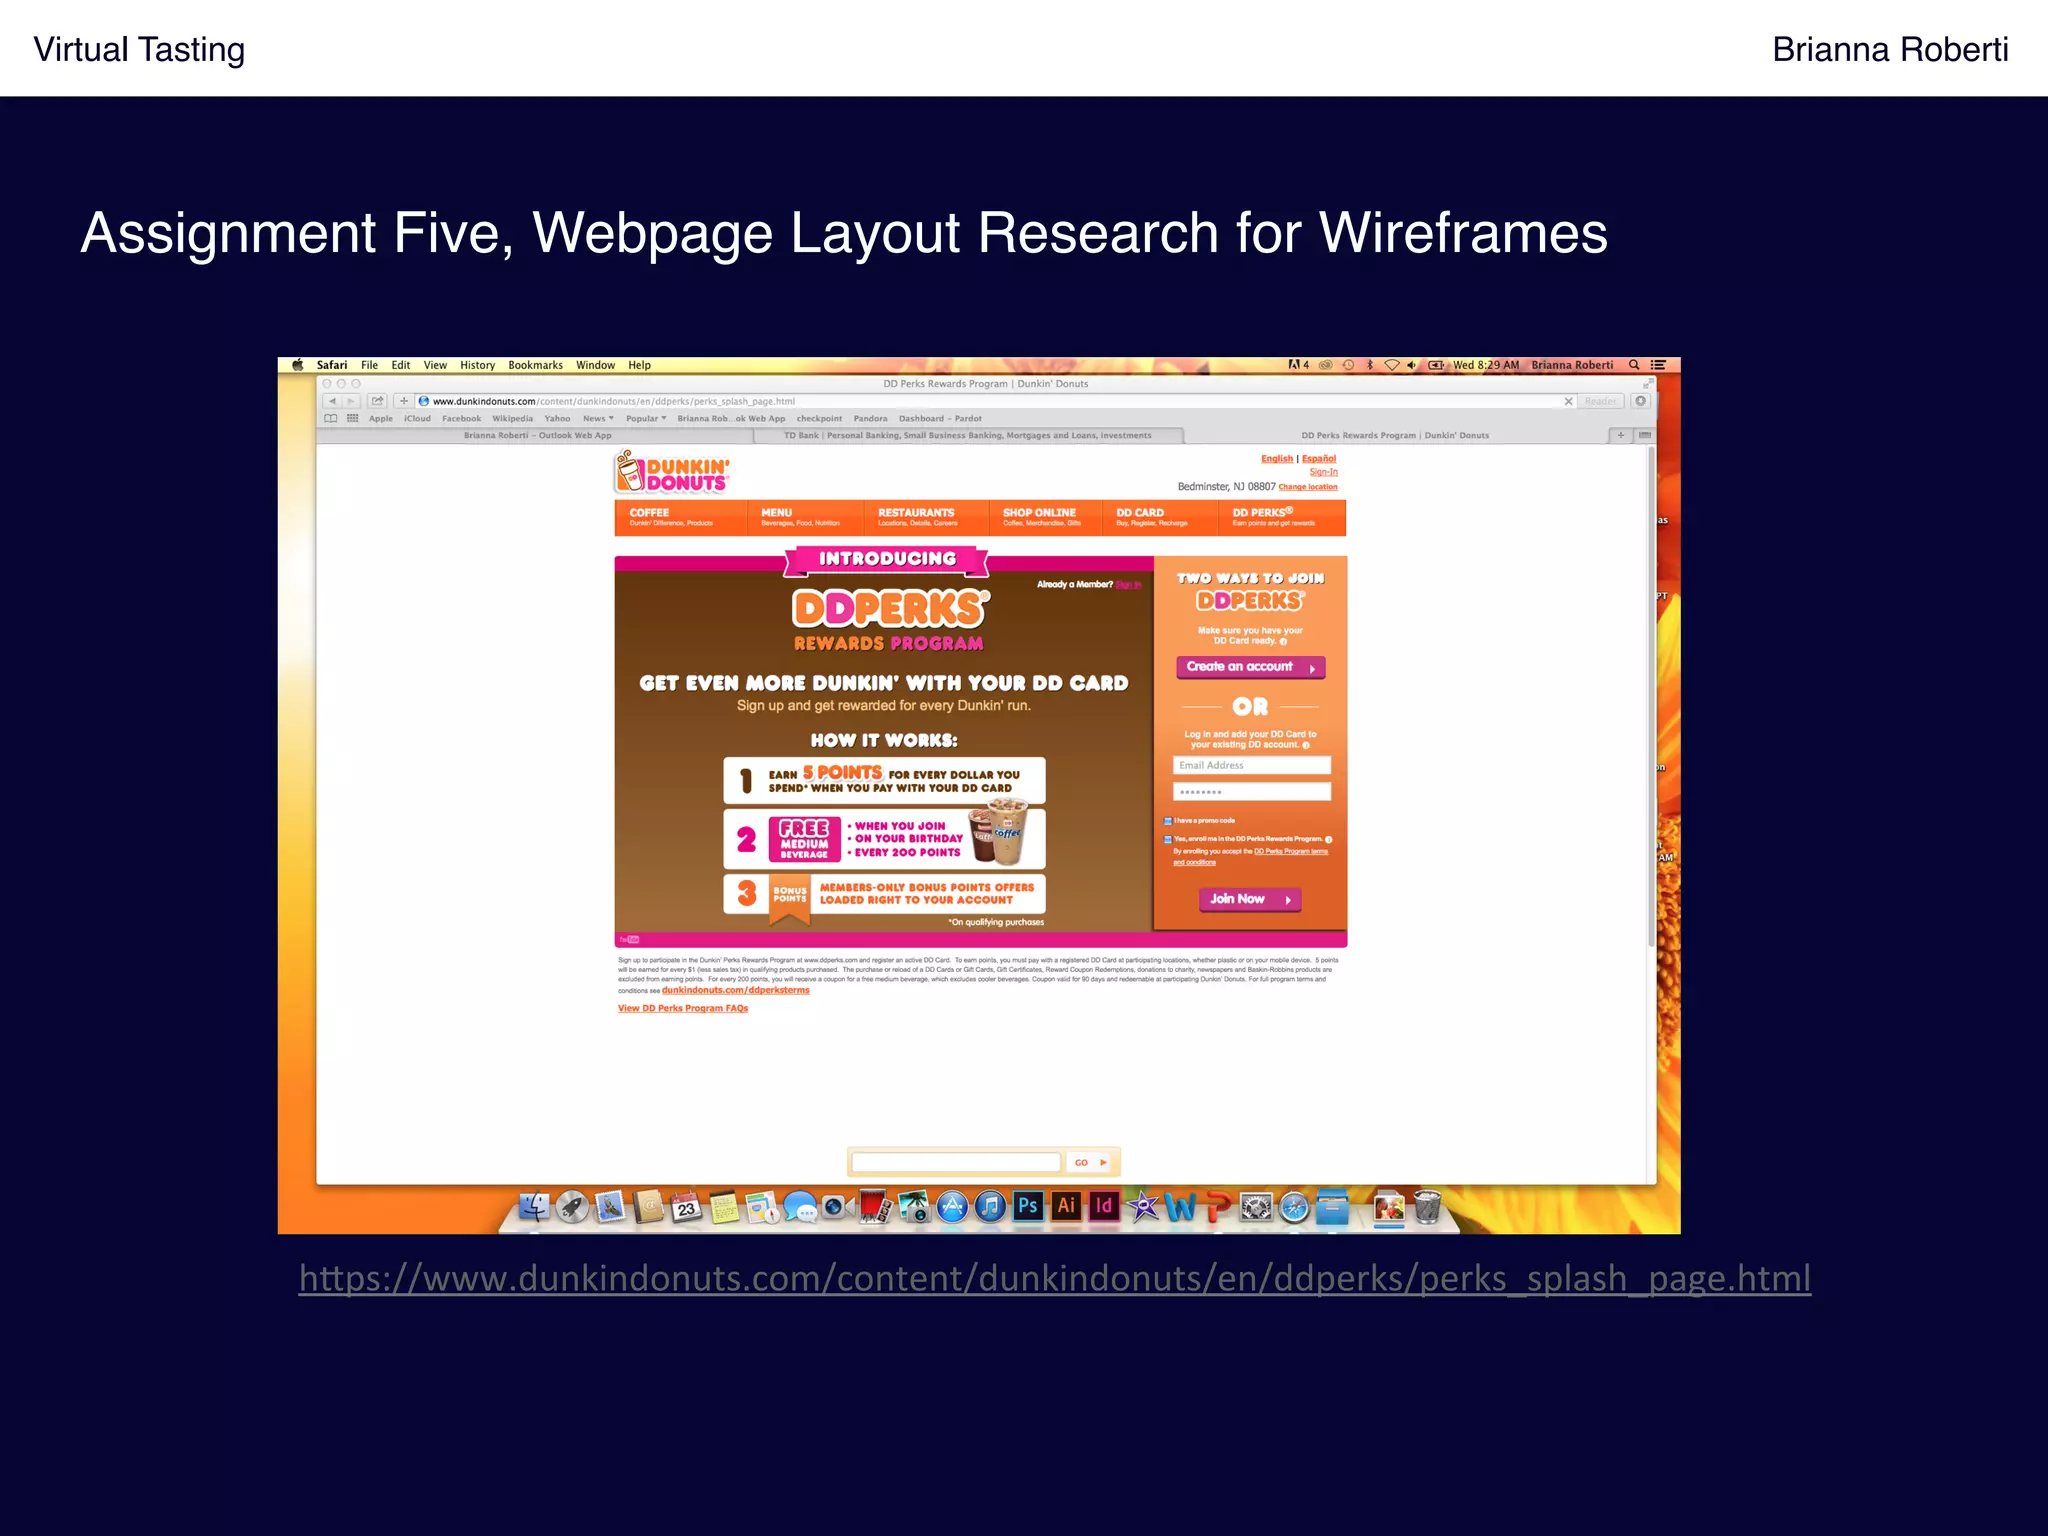Click the plus add-bookmark button beside the address bar

coord(404,401)
